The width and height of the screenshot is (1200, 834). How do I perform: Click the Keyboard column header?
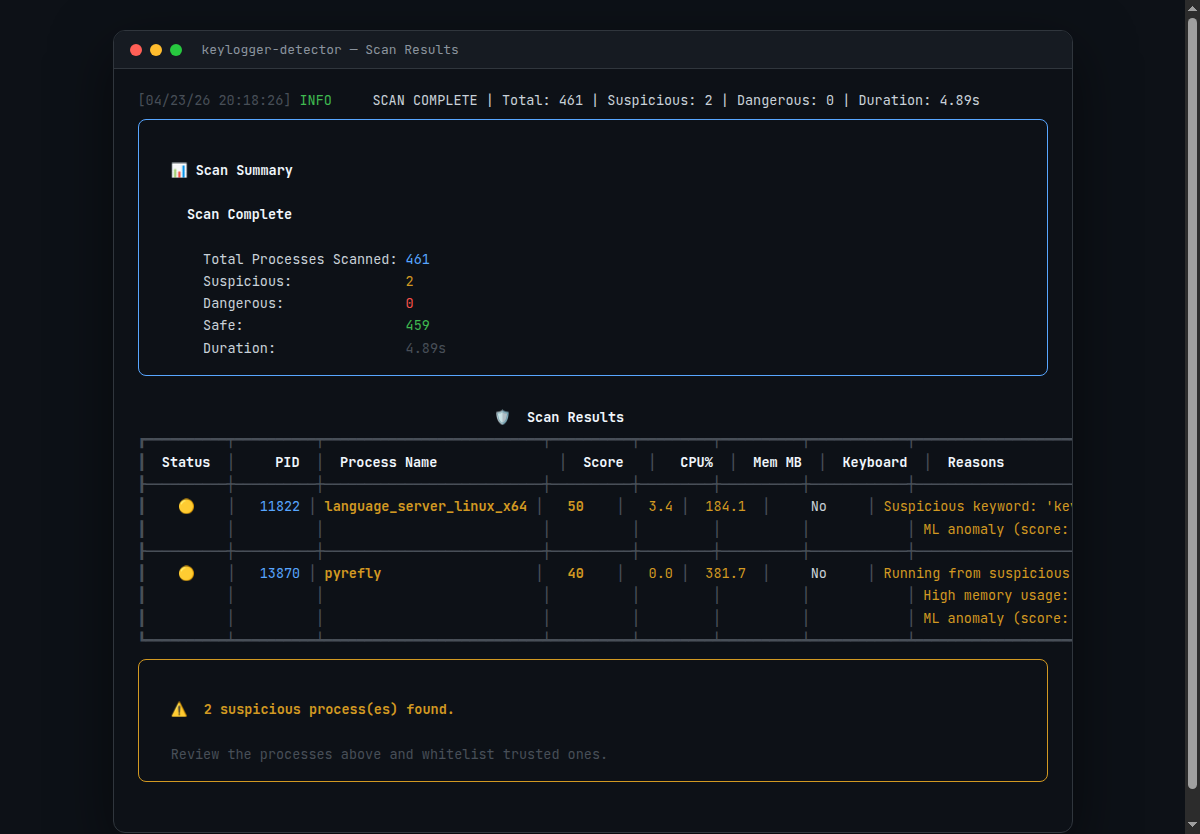874,462
